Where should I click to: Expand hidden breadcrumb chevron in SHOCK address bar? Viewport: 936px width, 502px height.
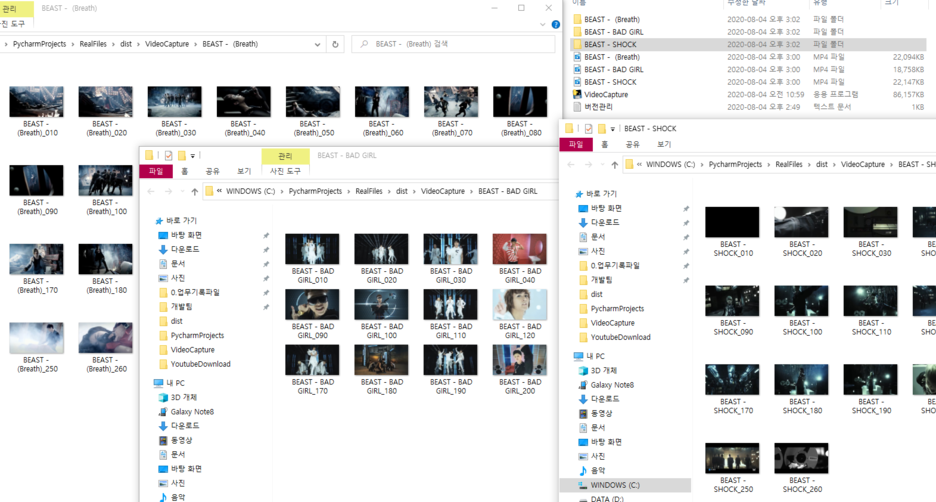pyautogui.click(x=639, y=165)
